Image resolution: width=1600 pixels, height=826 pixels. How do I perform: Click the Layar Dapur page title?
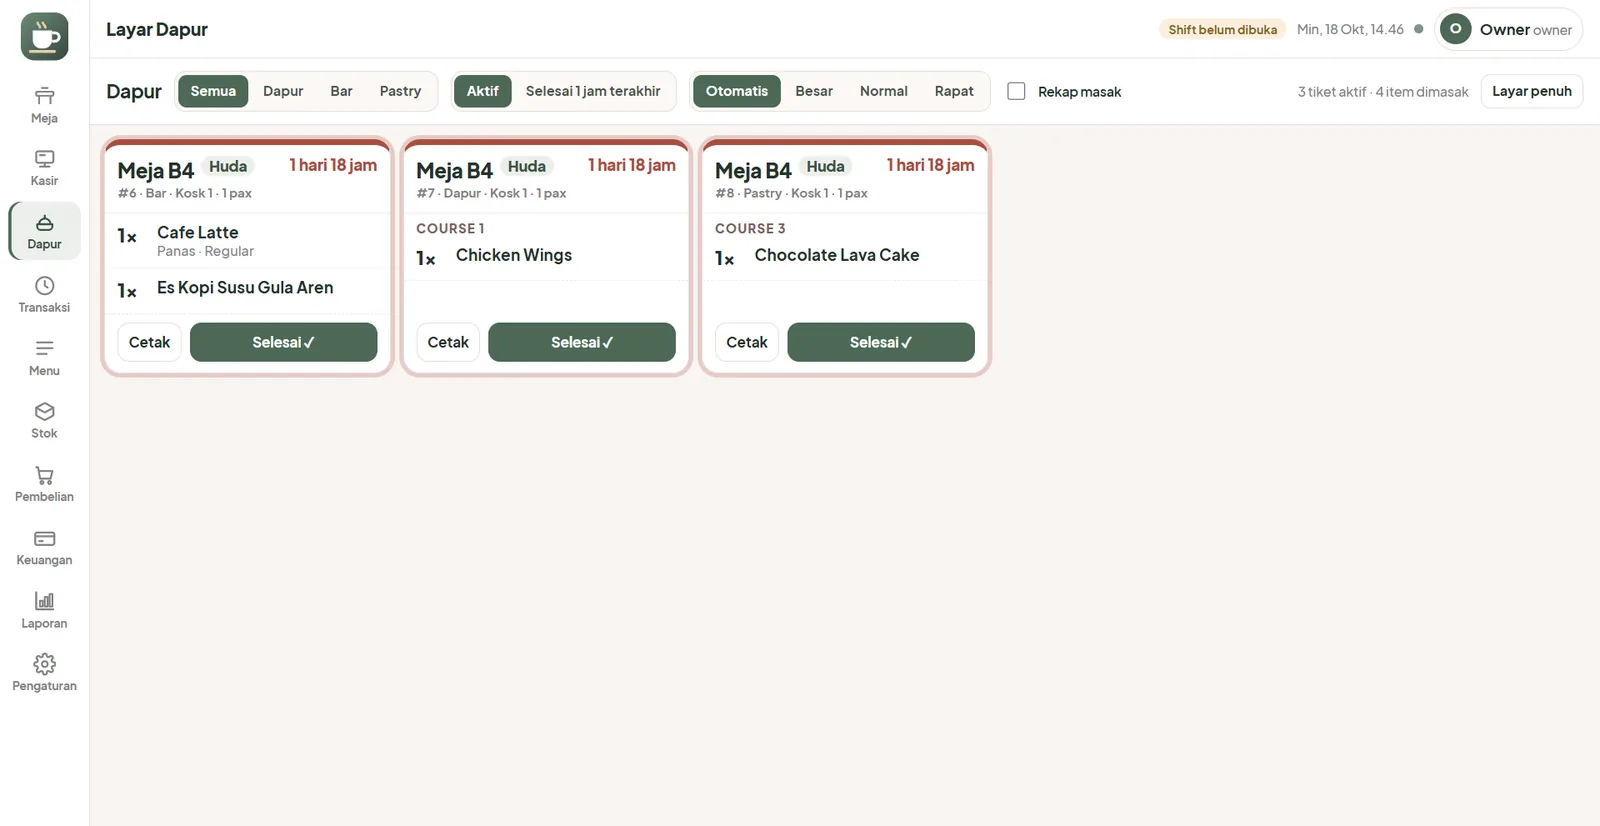(x=157, y=30)
